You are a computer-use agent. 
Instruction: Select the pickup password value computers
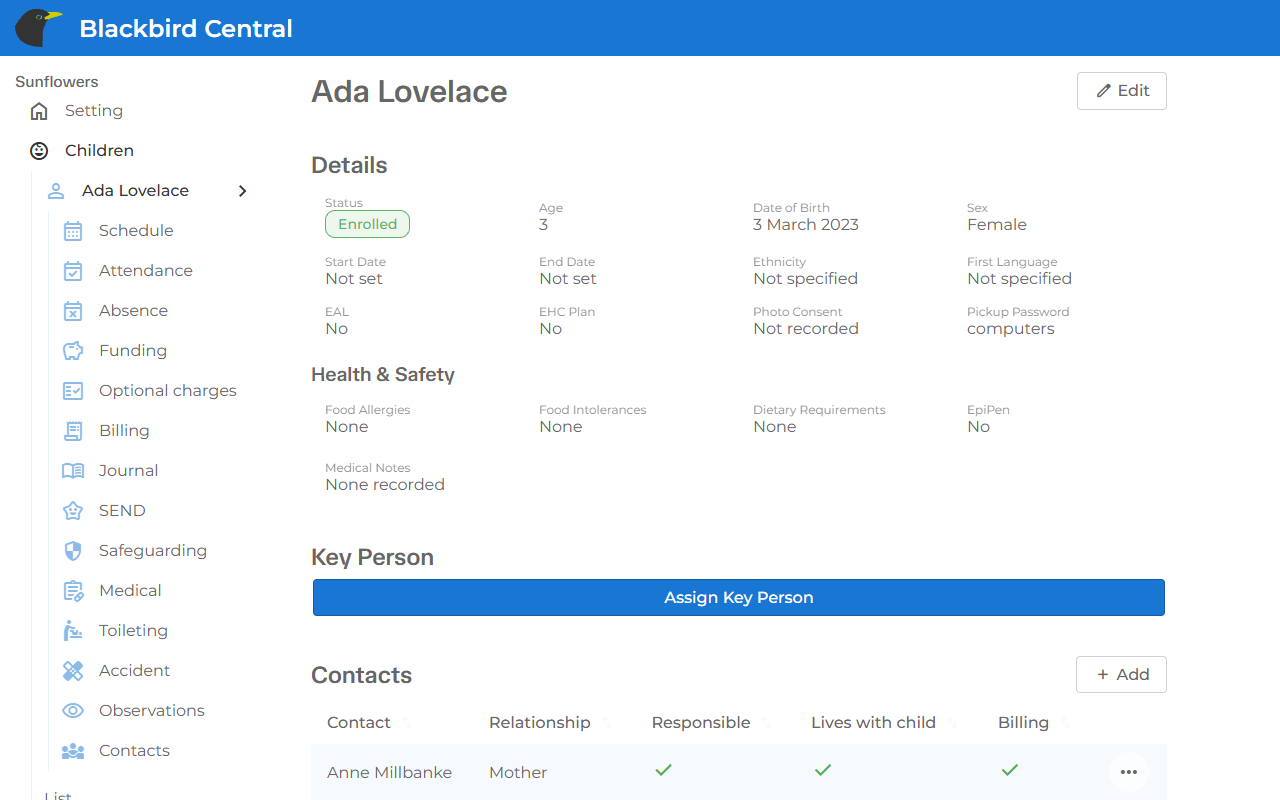(1011, 329)
